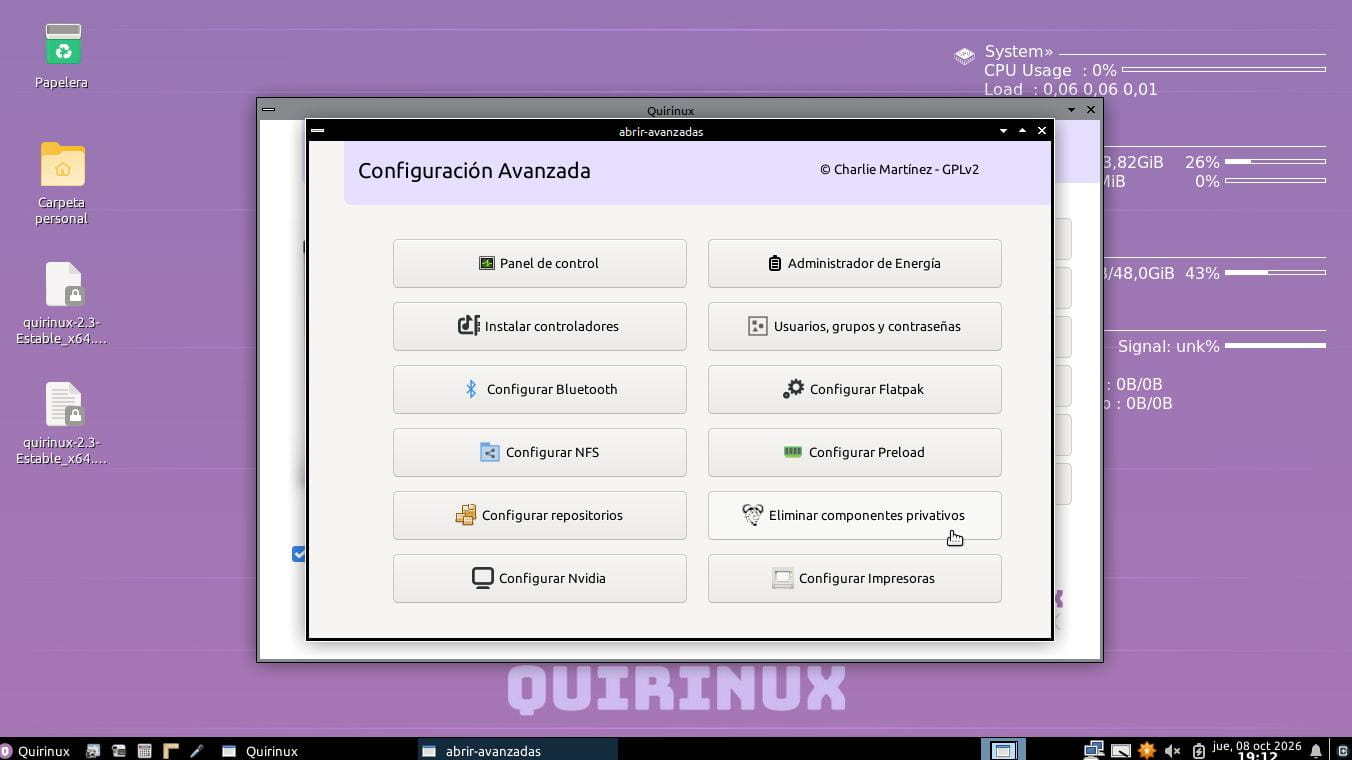Screen dimensions: 1352x760
Task: Select Configurar NFS
Action: 539,452
